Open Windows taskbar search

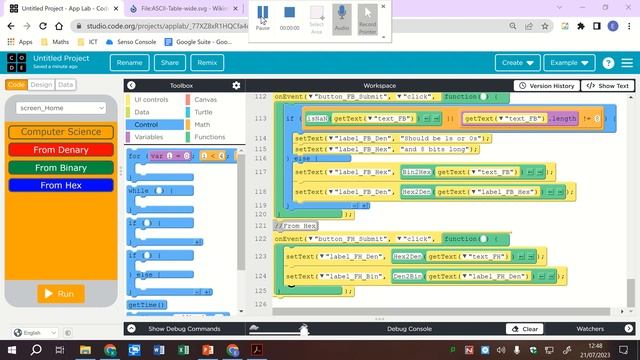click(36, 350)
